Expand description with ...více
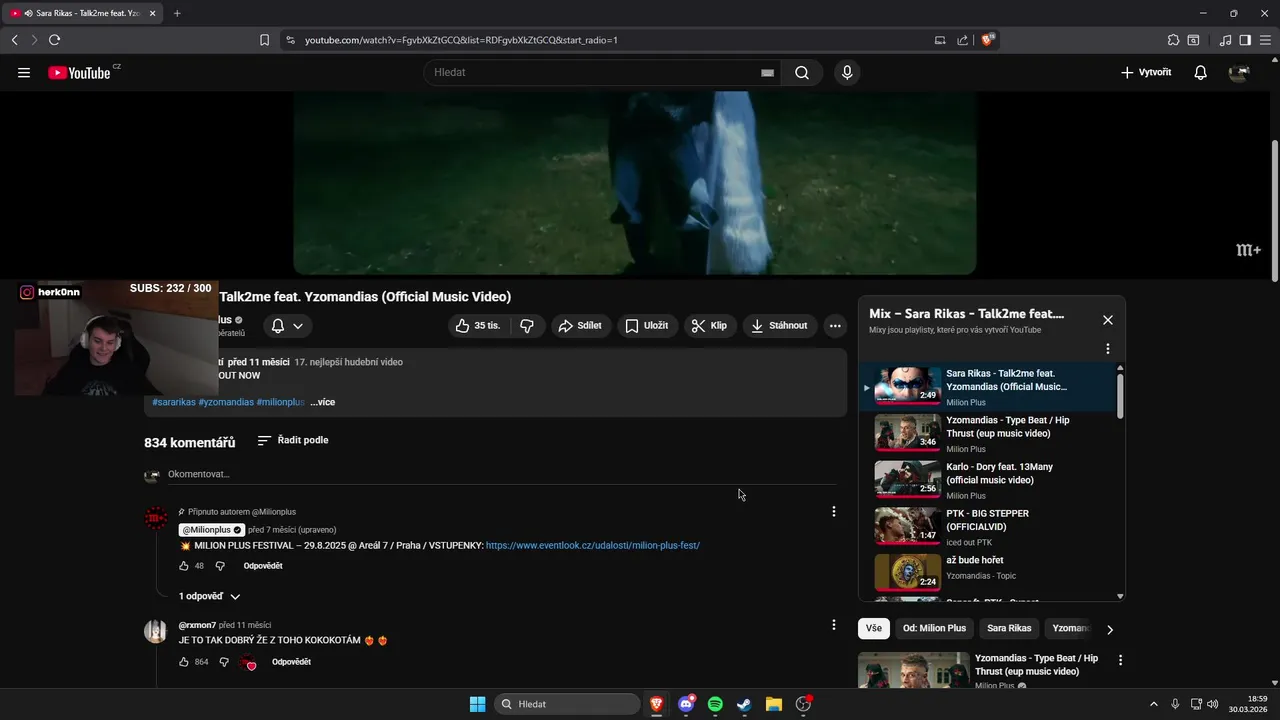 point(322,402)
